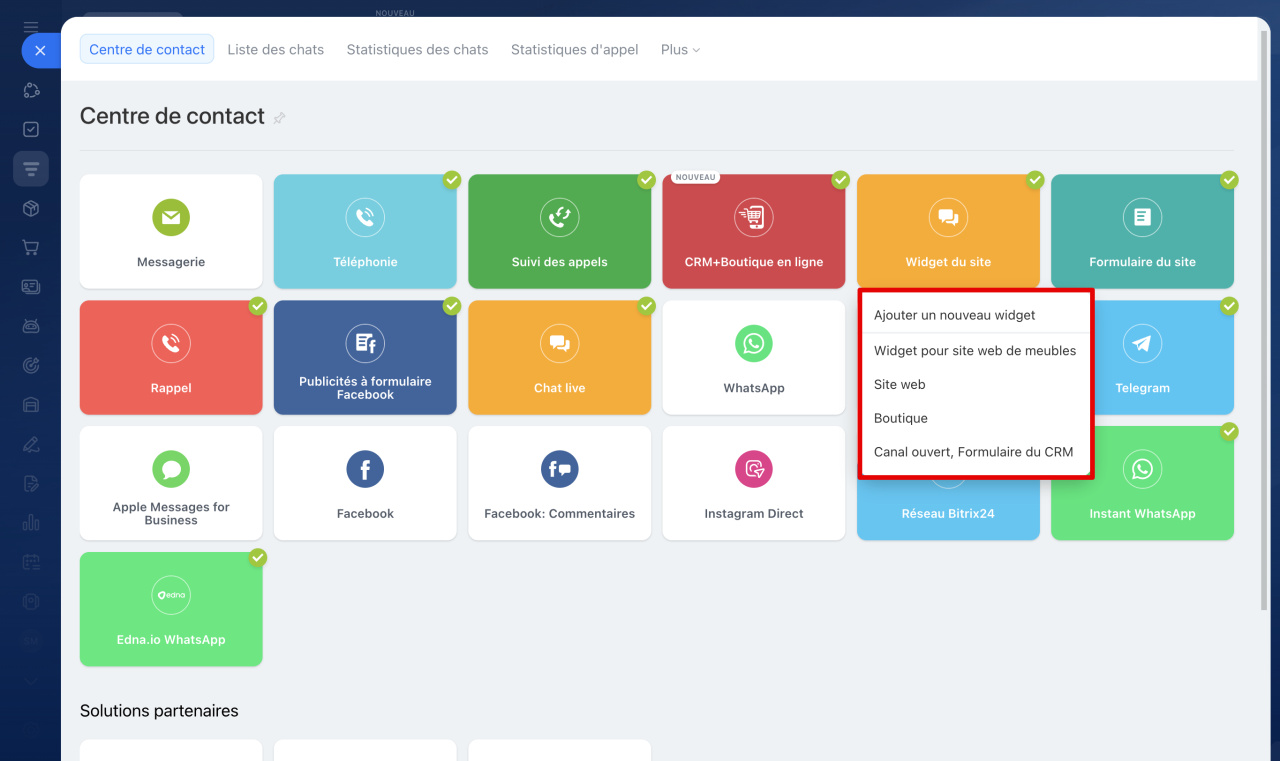Click the vertical scrollbar of the panel
Screen dimensions: 1280x761
[x=1265, y=320]
